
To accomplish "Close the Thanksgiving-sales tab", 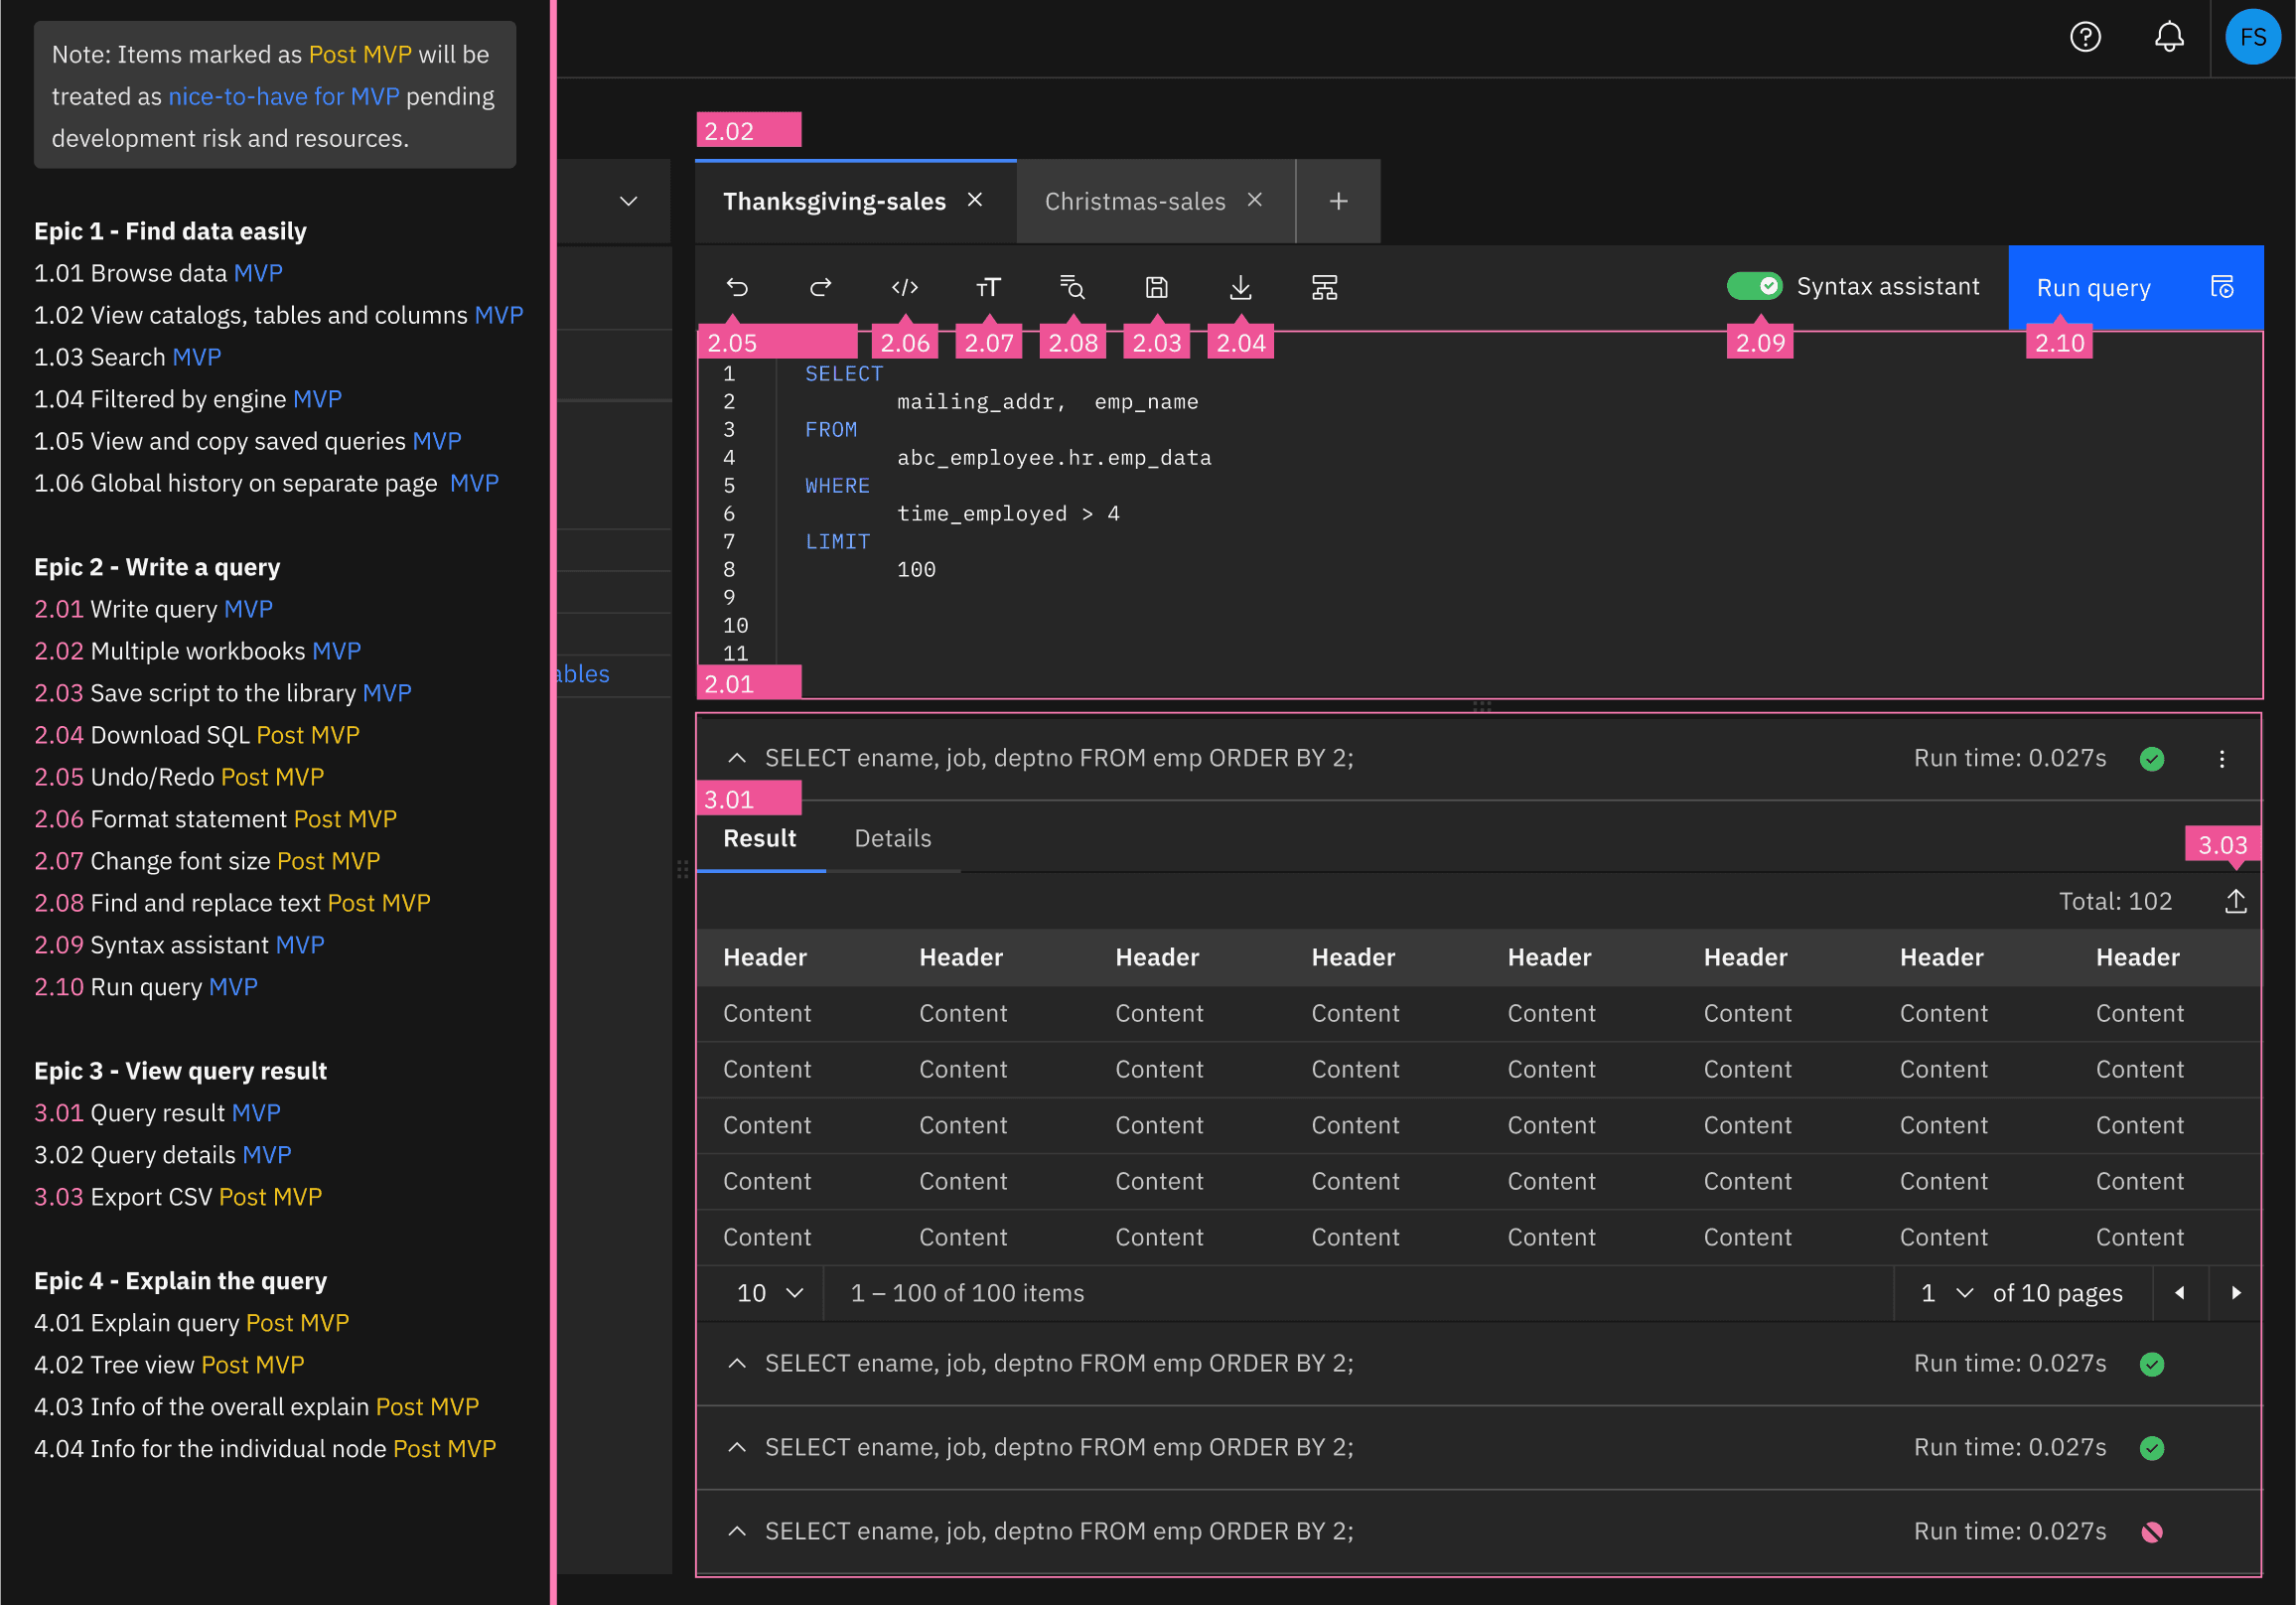I will (975, 200).
